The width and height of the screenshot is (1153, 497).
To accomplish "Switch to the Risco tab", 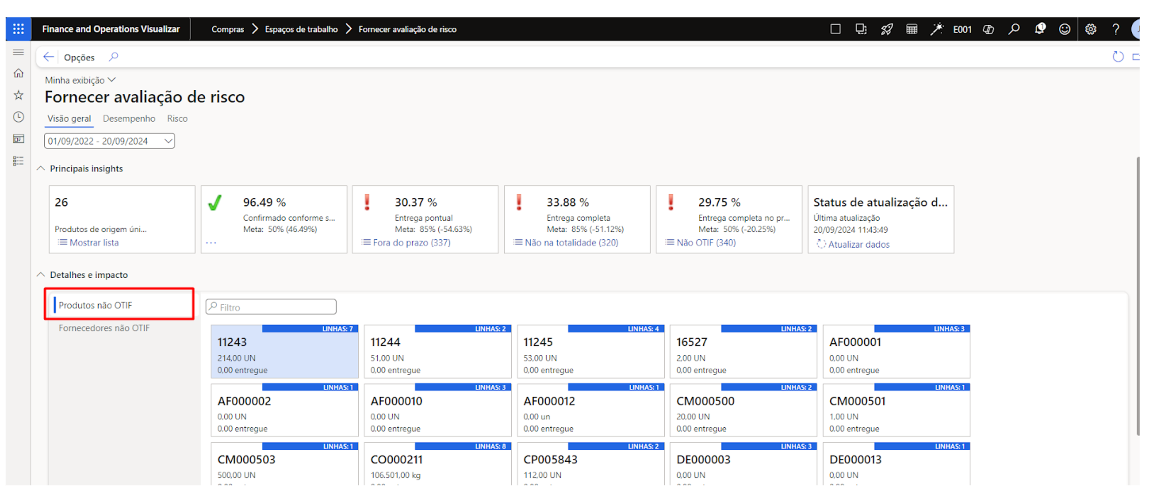I will tap(177, 119).
